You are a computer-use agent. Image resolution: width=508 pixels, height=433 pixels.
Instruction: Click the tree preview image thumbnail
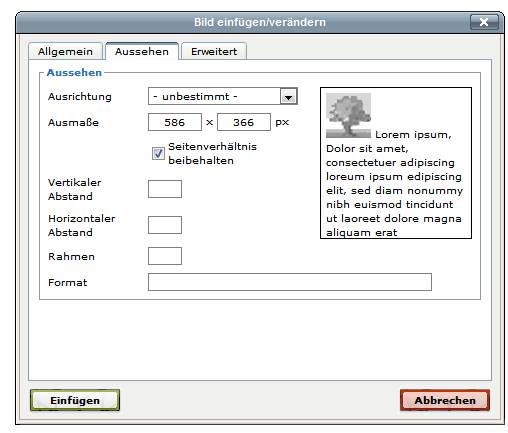(348, 115)
